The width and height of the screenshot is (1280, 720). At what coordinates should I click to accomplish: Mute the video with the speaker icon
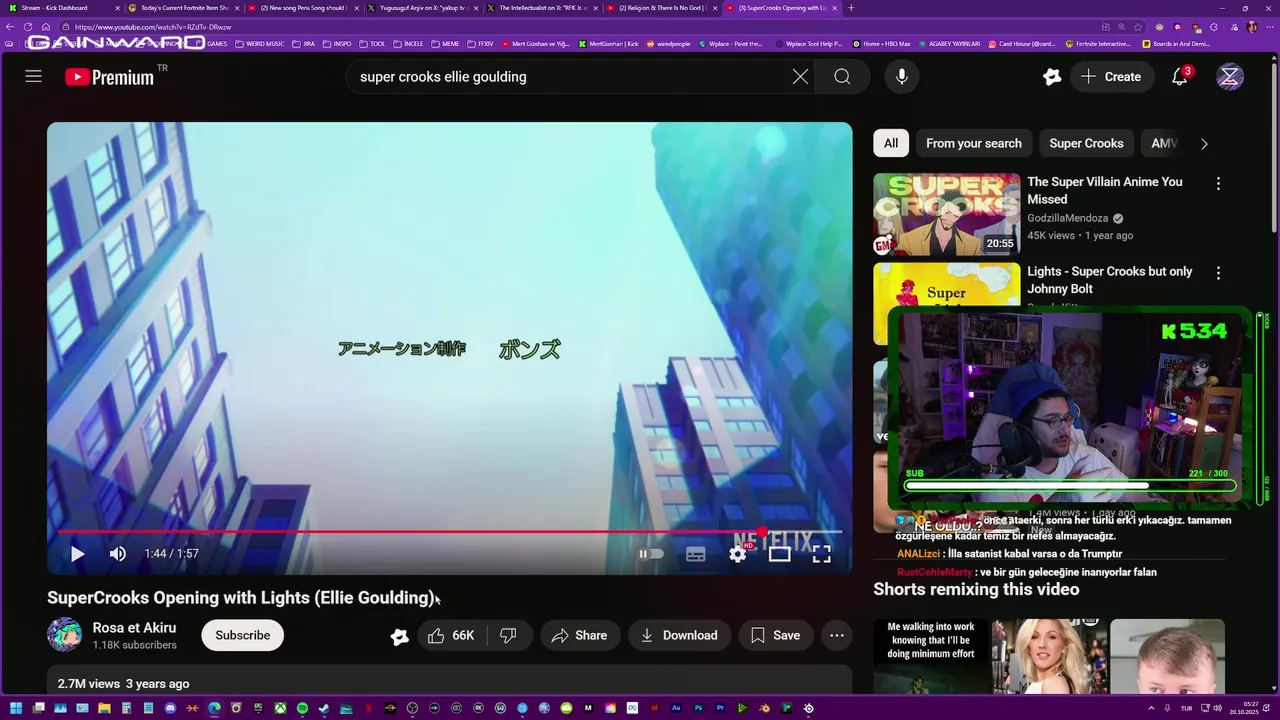[x=117, y=553]
